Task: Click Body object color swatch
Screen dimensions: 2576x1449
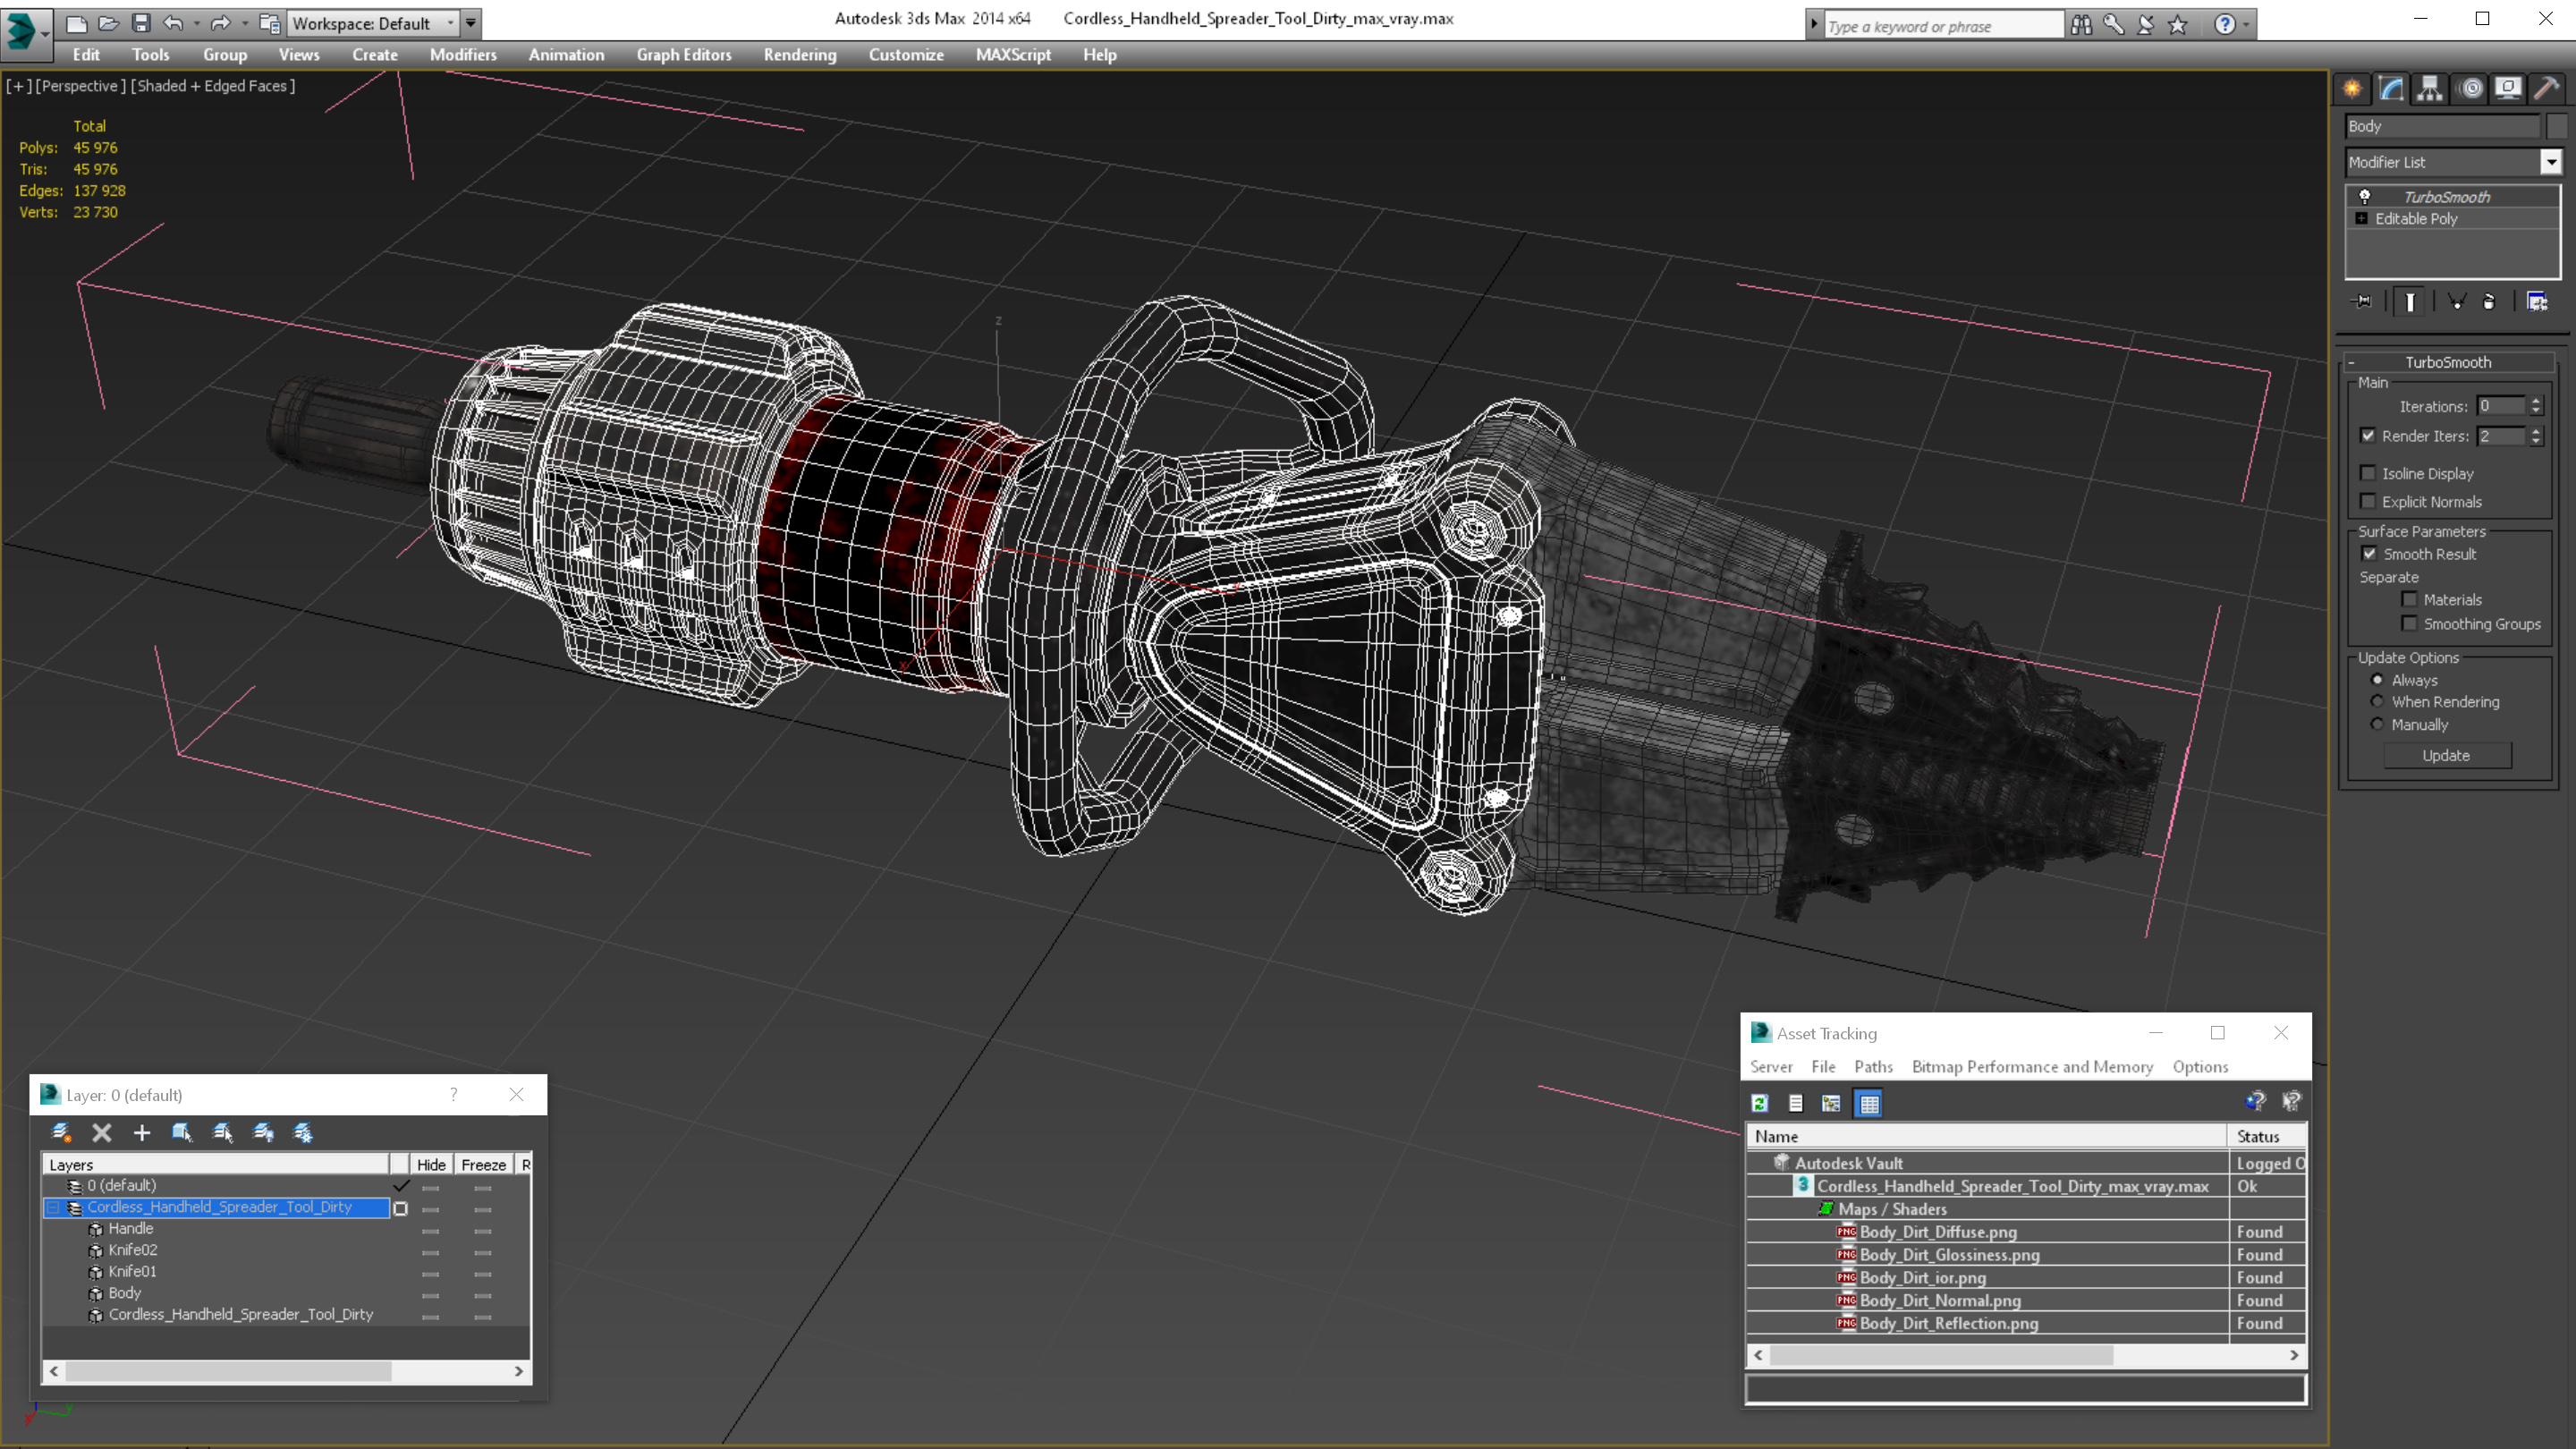Action: pos(2557,126)
